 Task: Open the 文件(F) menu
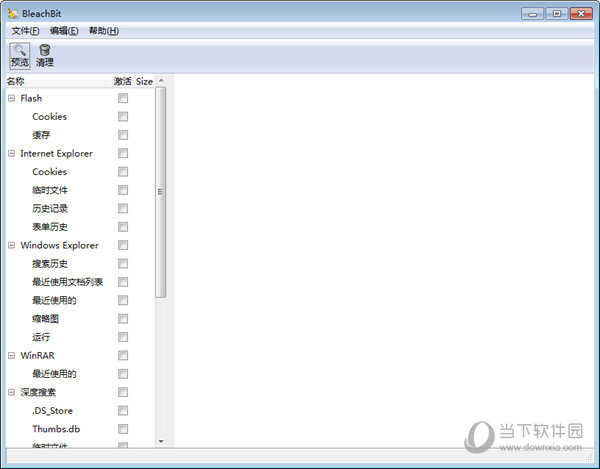point(25,31)
